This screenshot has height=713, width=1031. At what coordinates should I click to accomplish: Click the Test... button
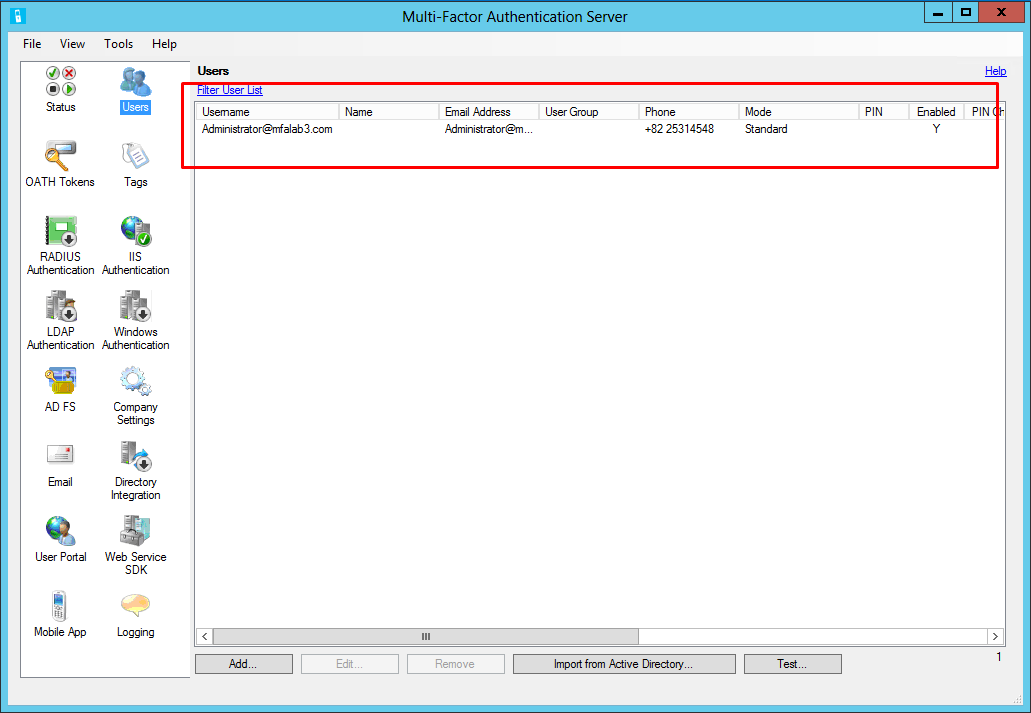792,664
